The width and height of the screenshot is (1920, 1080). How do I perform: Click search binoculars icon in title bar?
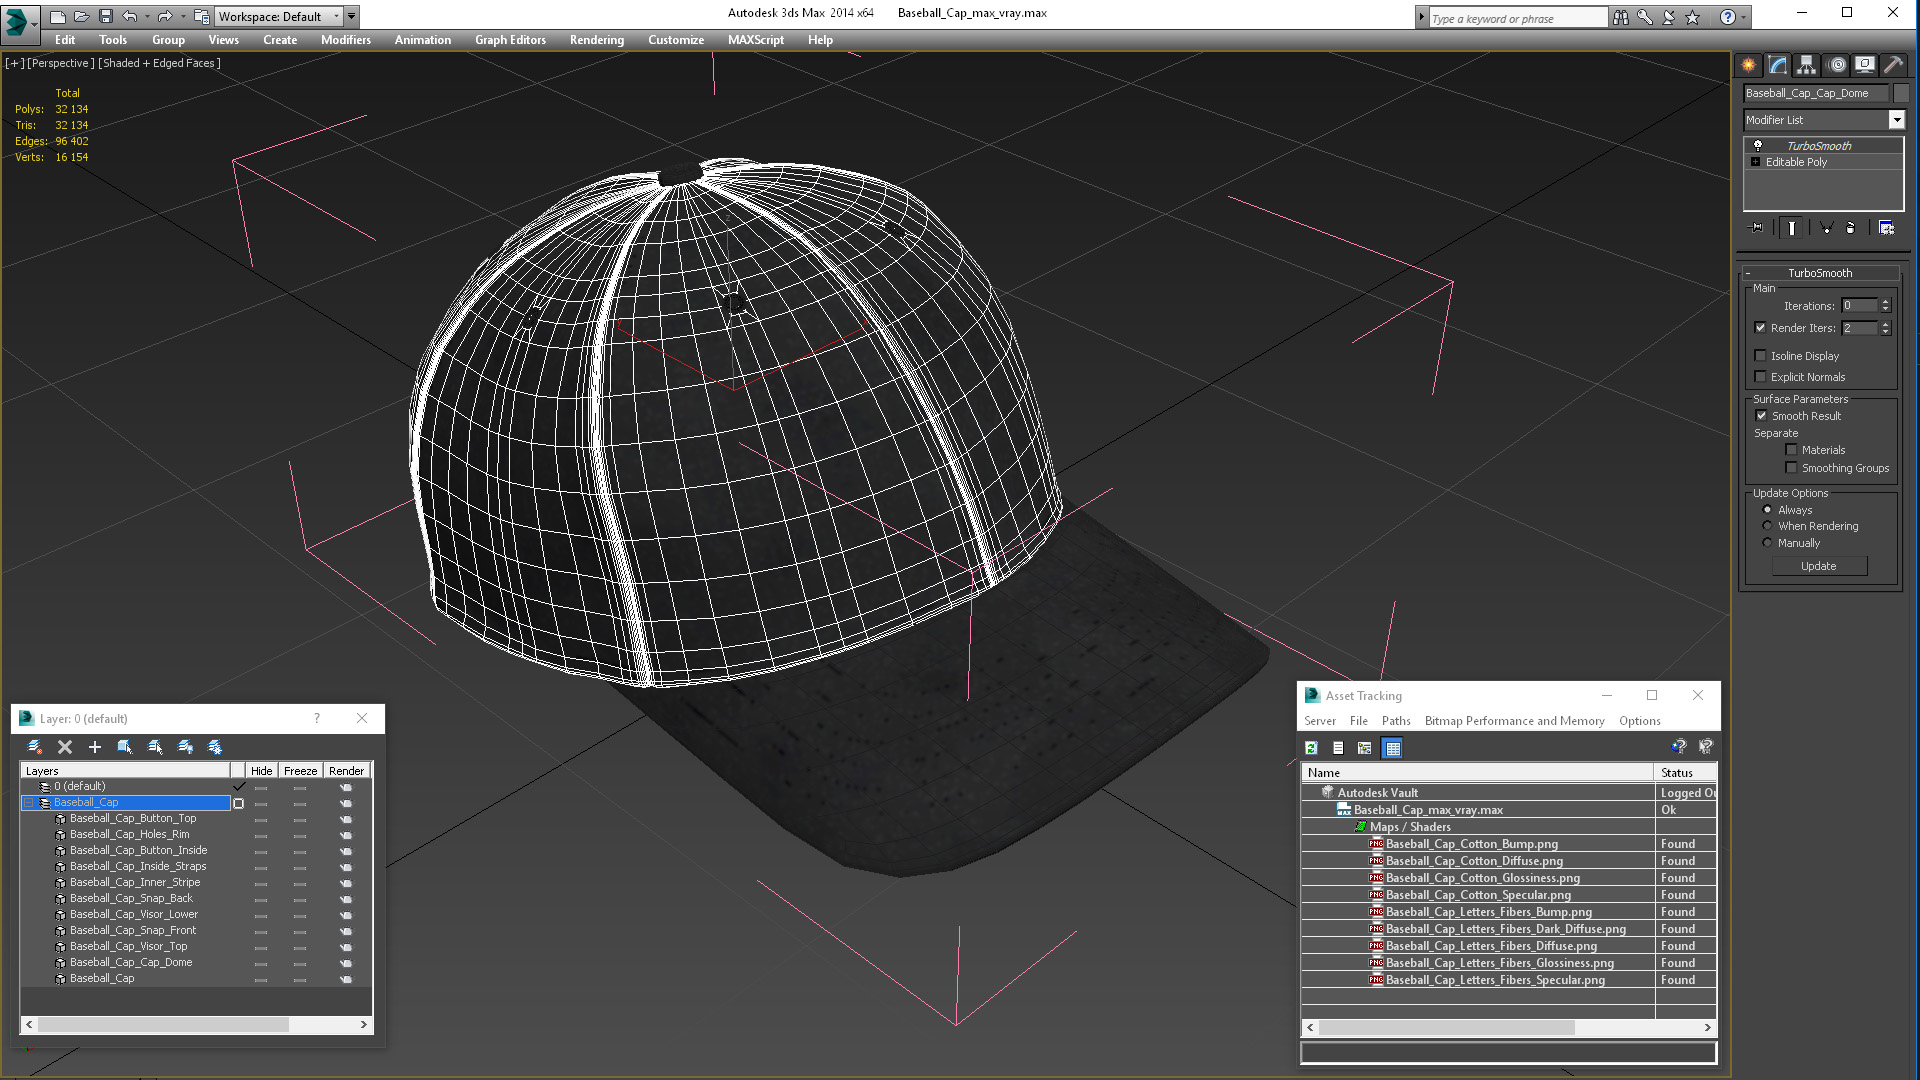pyautogui.click(x=1620, y=17)
